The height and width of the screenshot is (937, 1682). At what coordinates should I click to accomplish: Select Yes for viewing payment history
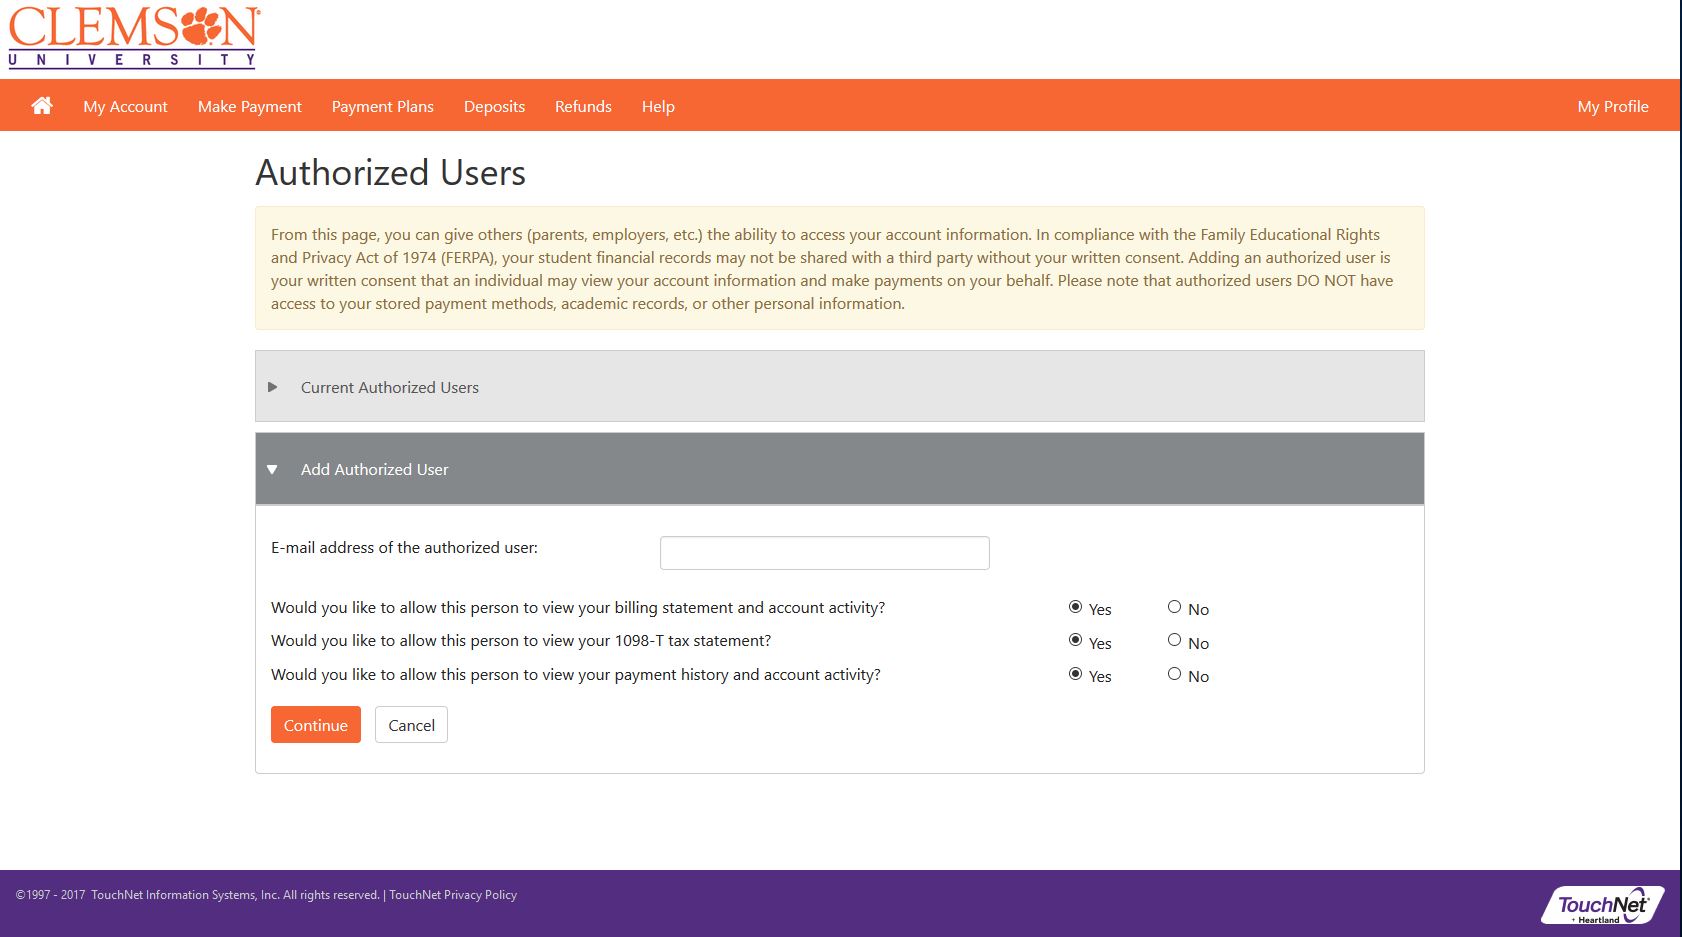click(x=1075, y=674)
